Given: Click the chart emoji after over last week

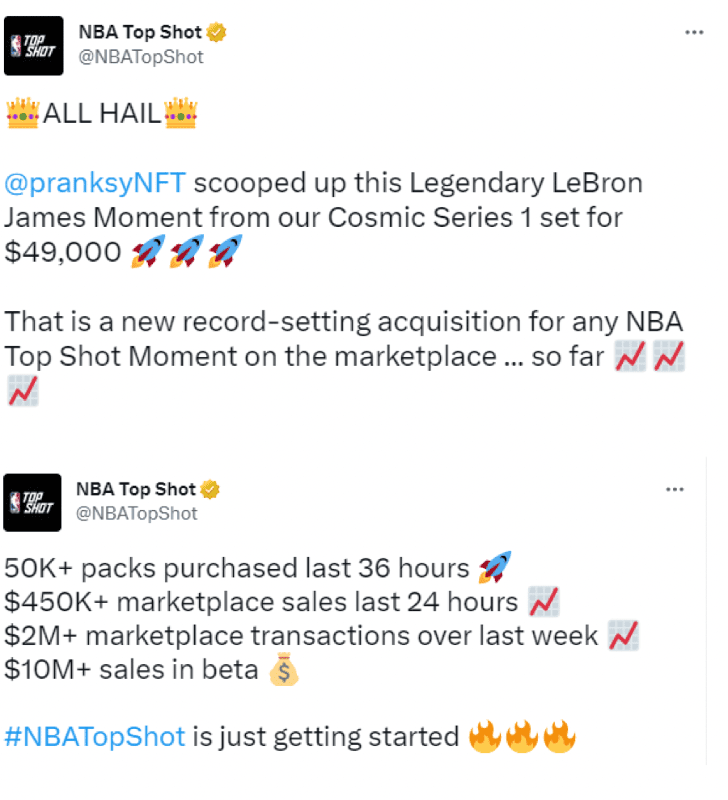Looking at the screenshot, I should (623, 636).
